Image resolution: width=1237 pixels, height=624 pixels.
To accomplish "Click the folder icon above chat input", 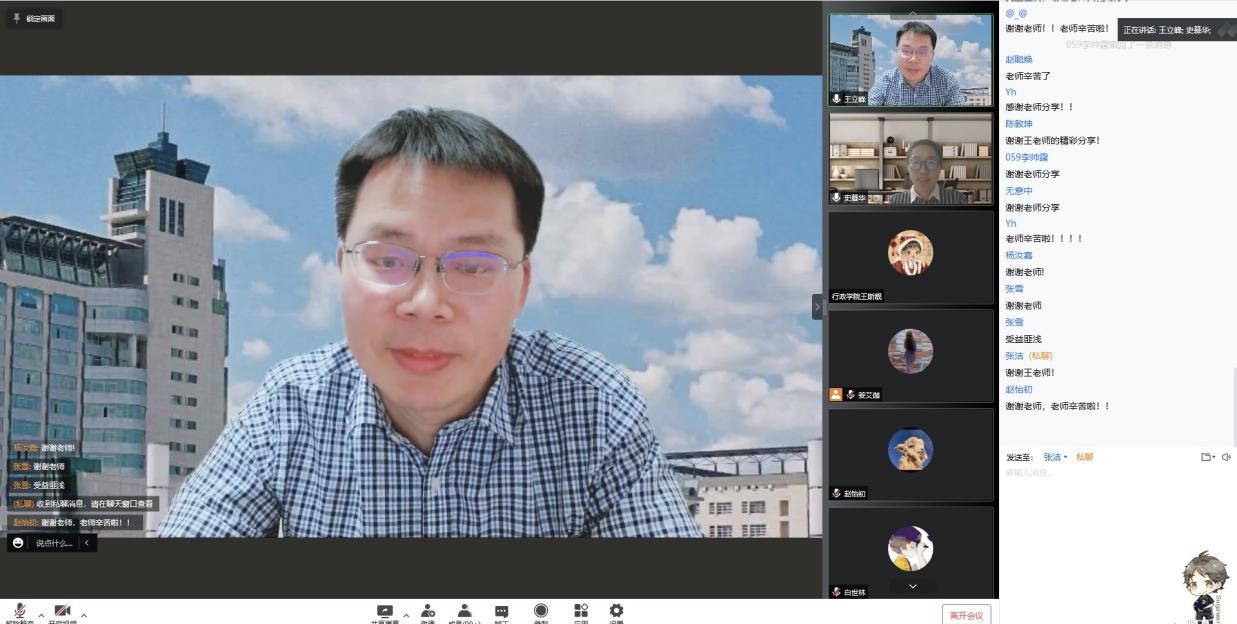I will 1207,457.
